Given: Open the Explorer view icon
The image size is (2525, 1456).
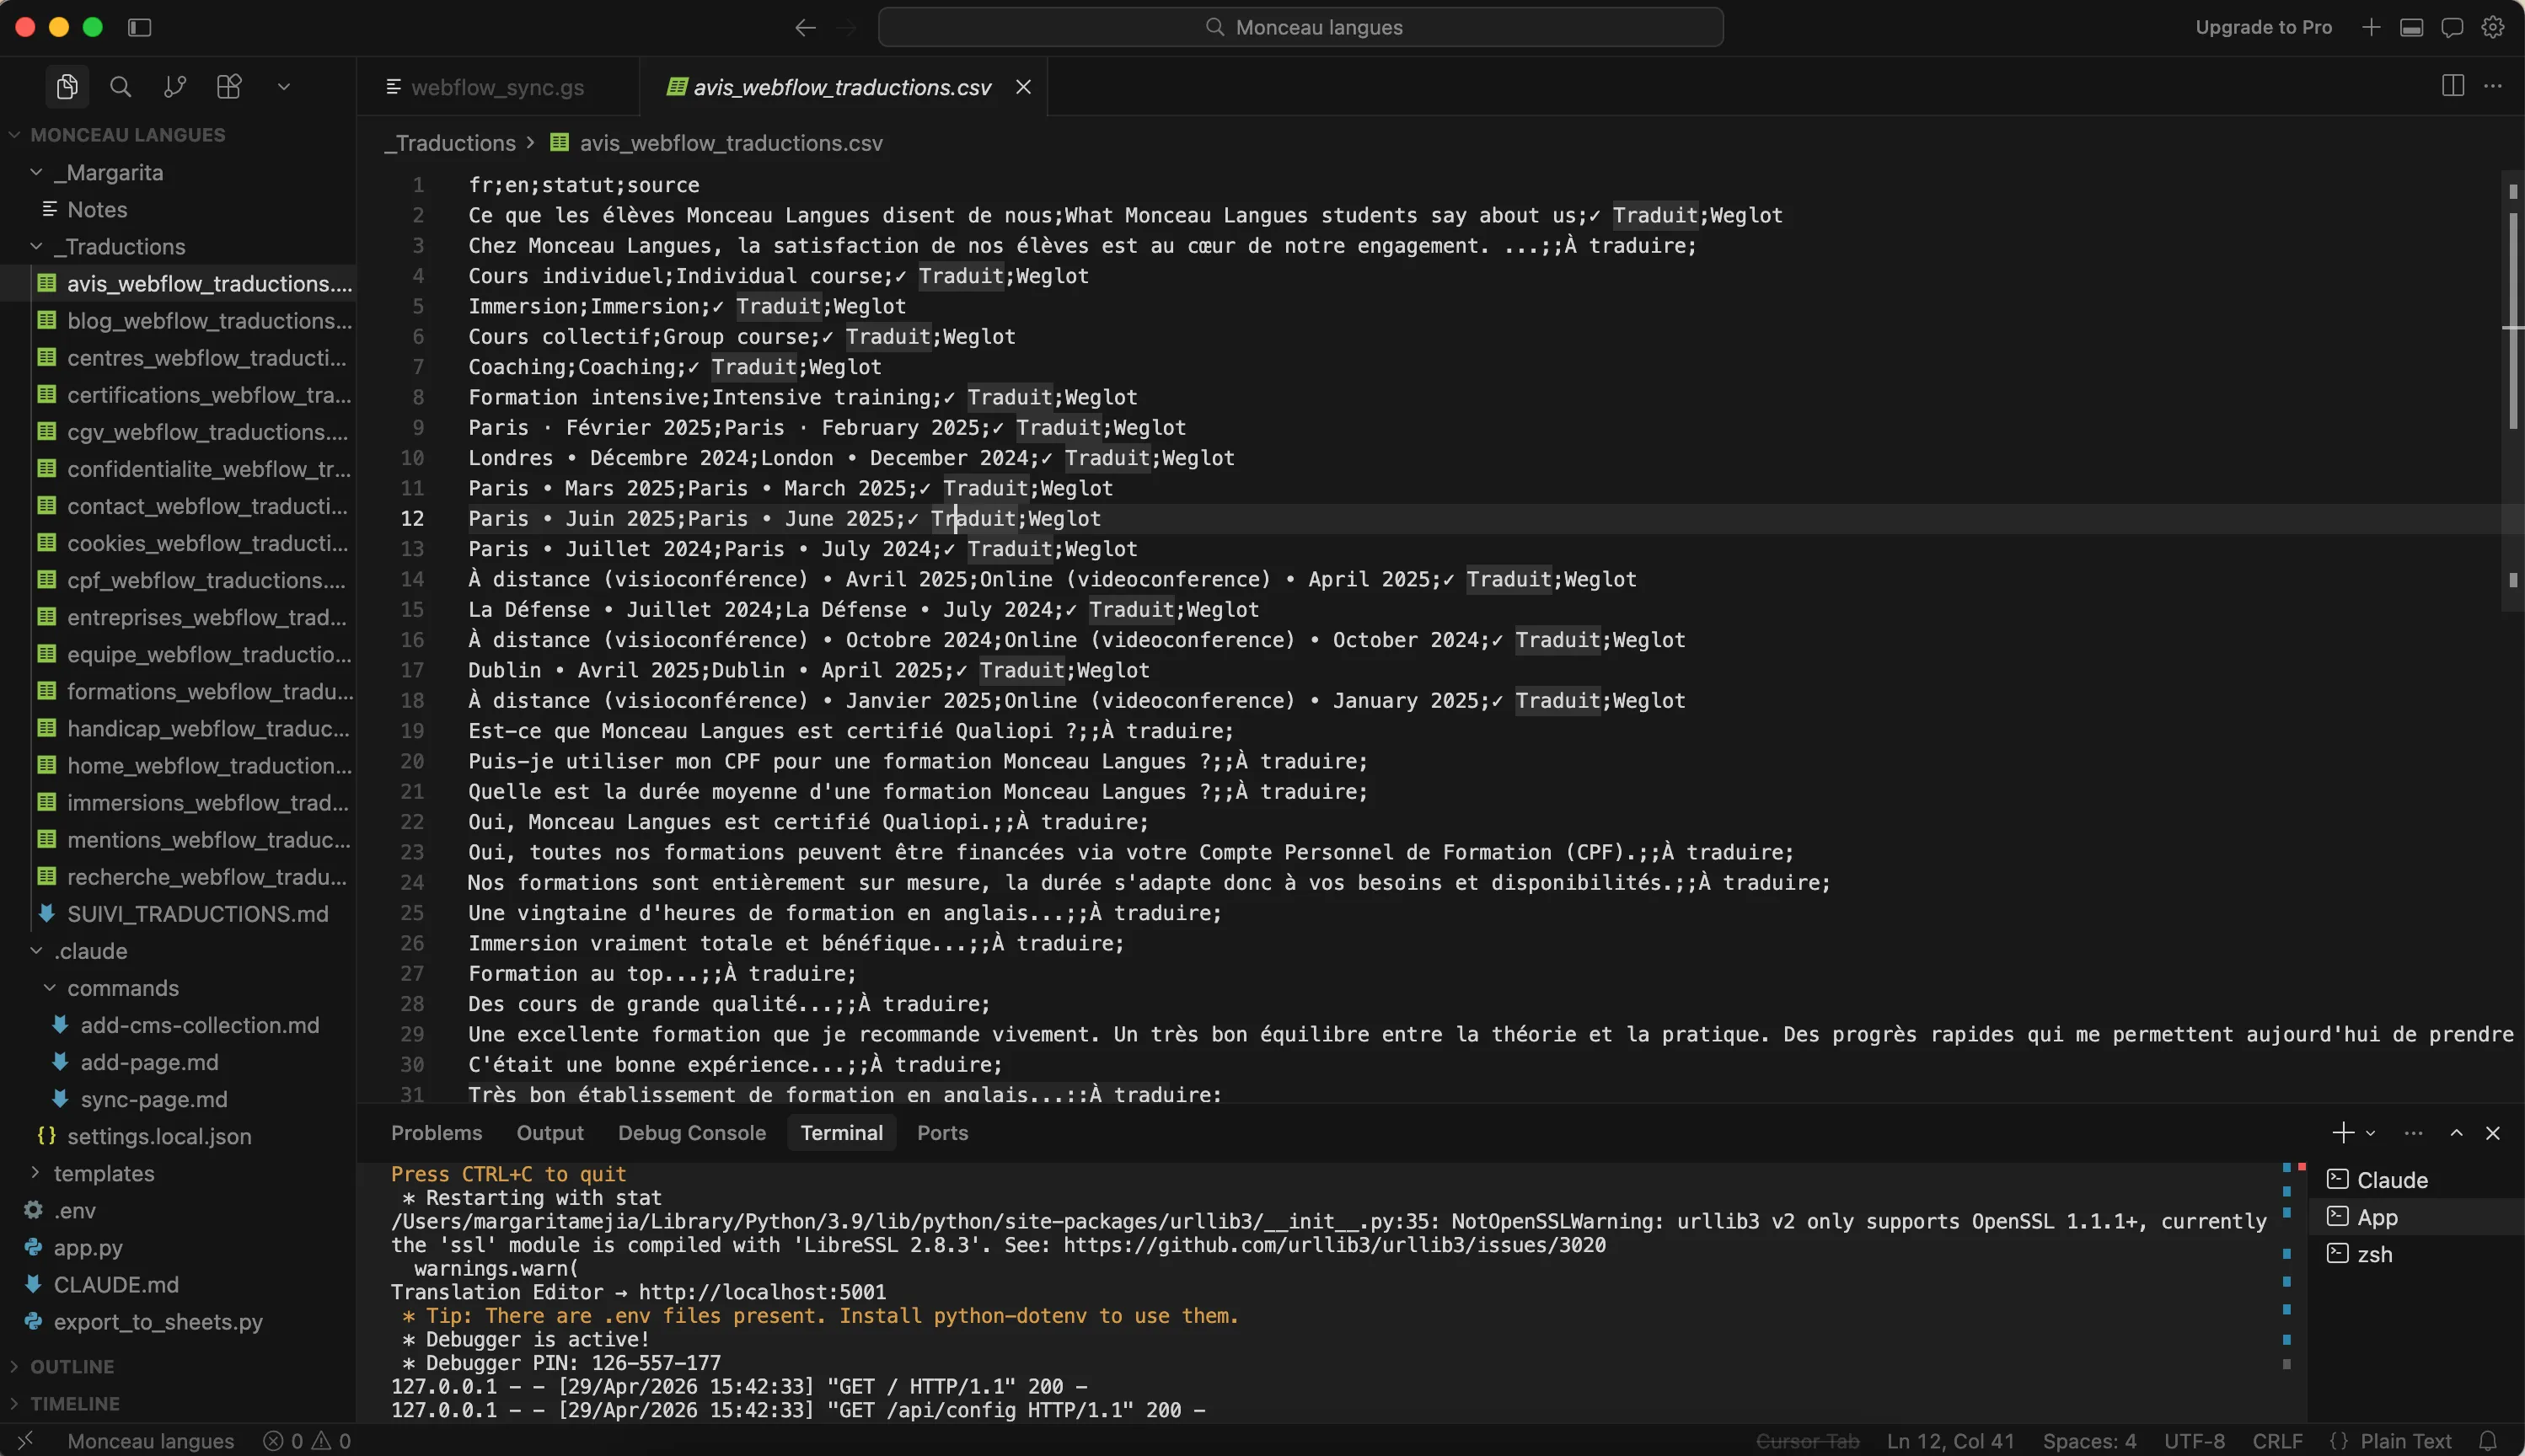Looking at the screenshot, I should click(67, 87).
